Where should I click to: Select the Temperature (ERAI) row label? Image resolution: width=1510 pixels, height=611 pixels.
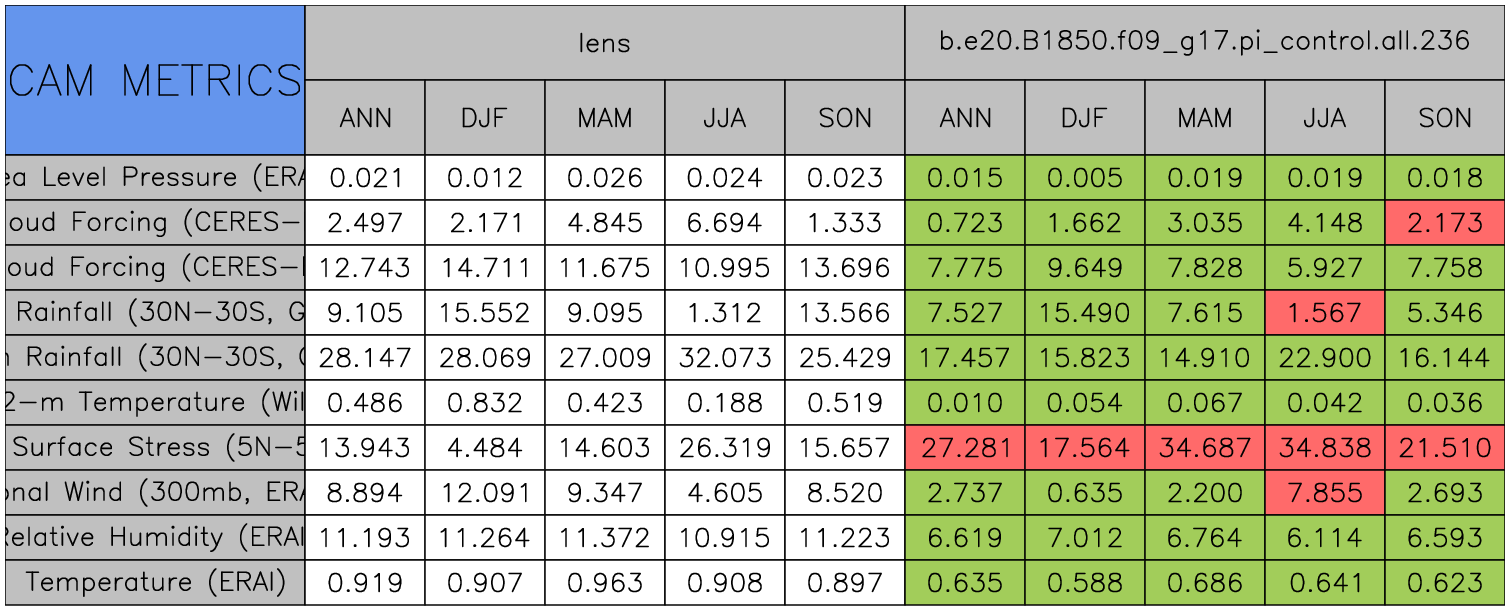tap(155, 583)
